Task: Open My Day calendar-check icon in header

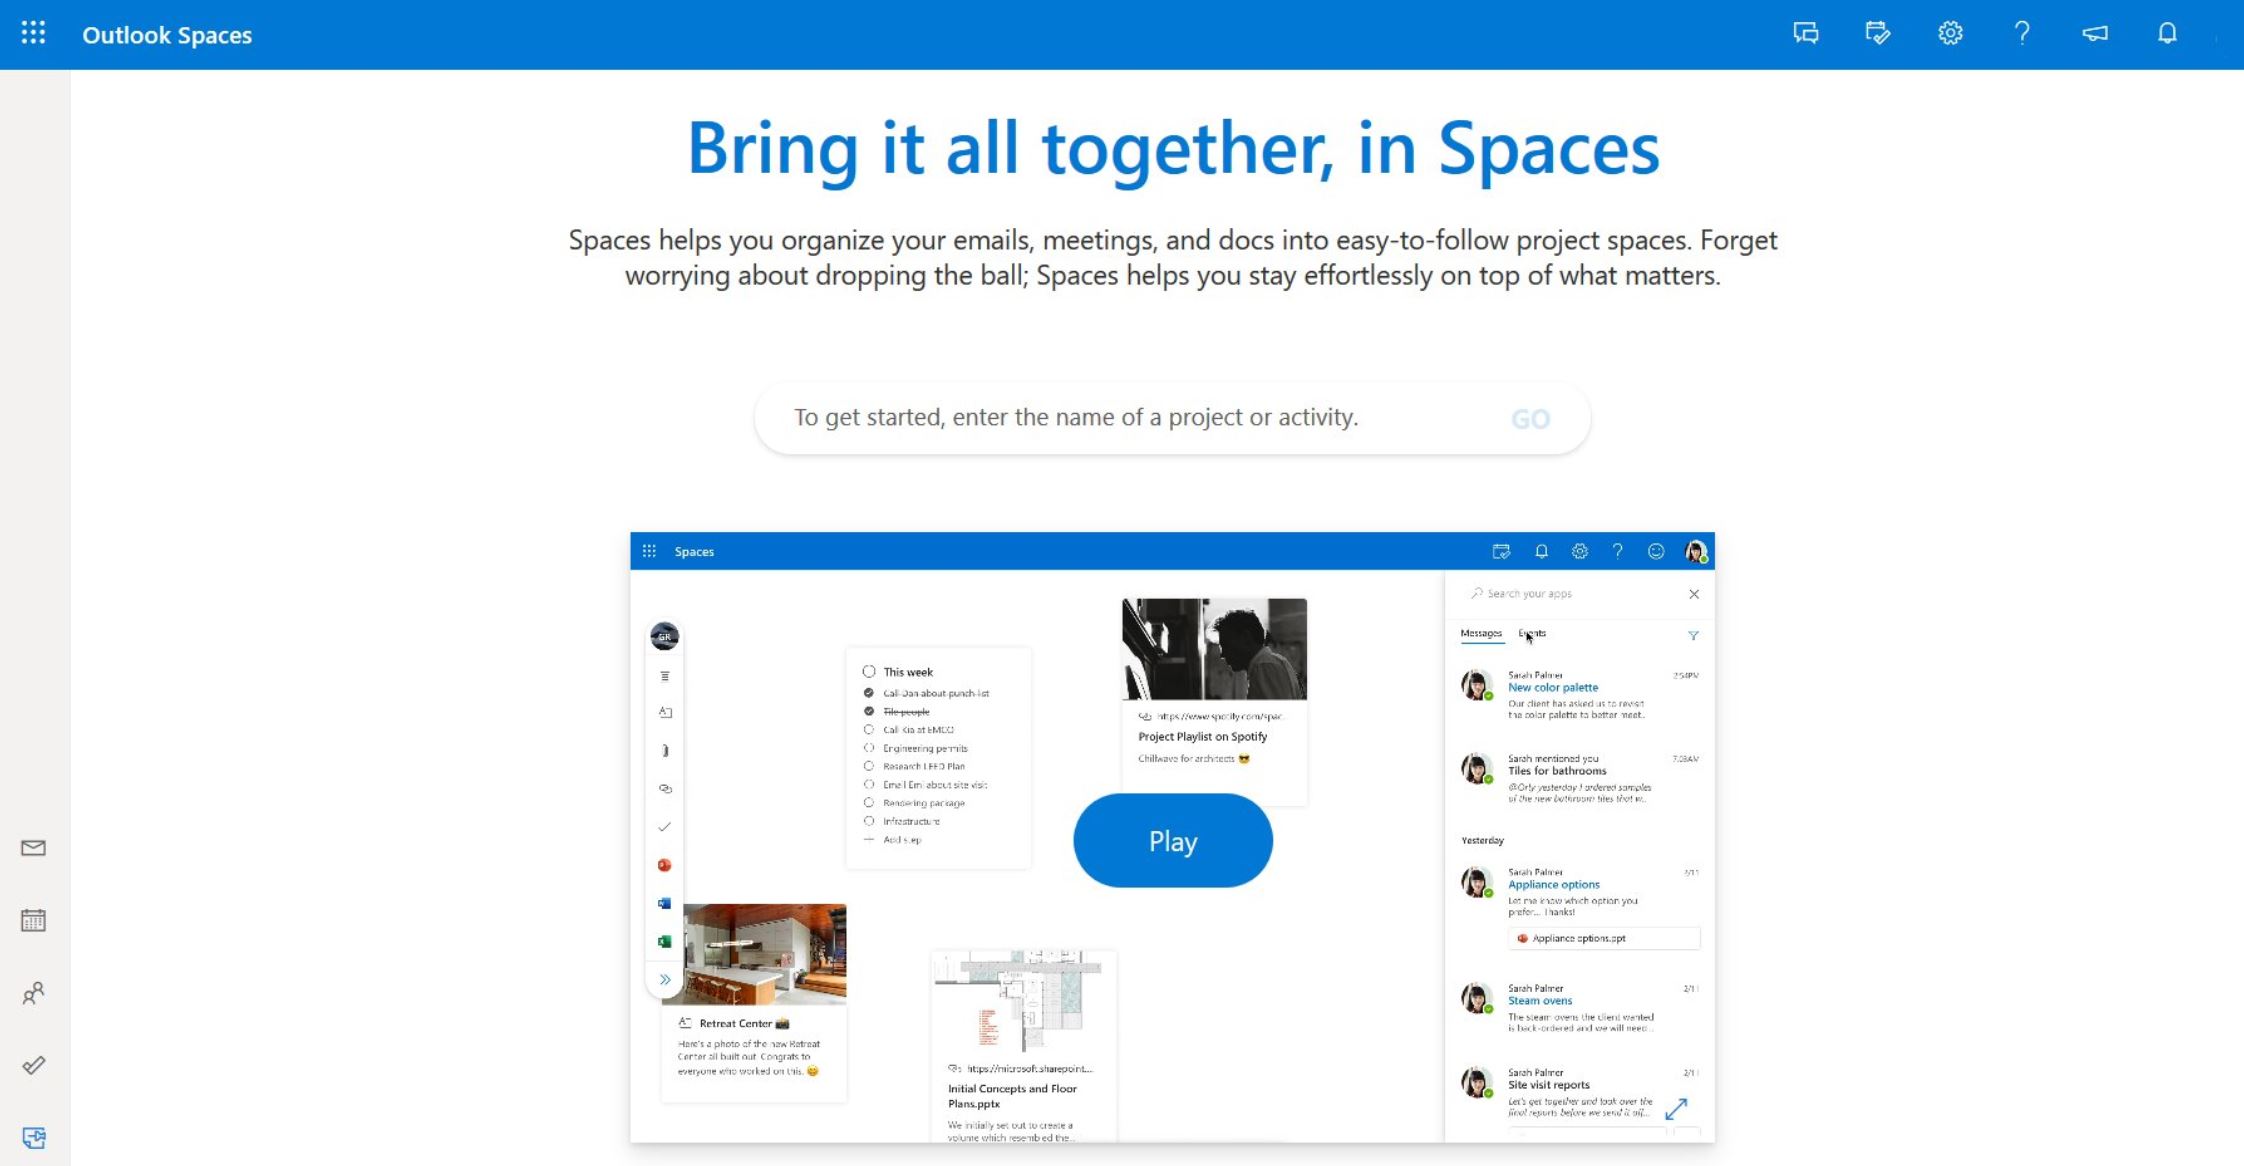Action: pyautogui.click(x=1877, y=33)
